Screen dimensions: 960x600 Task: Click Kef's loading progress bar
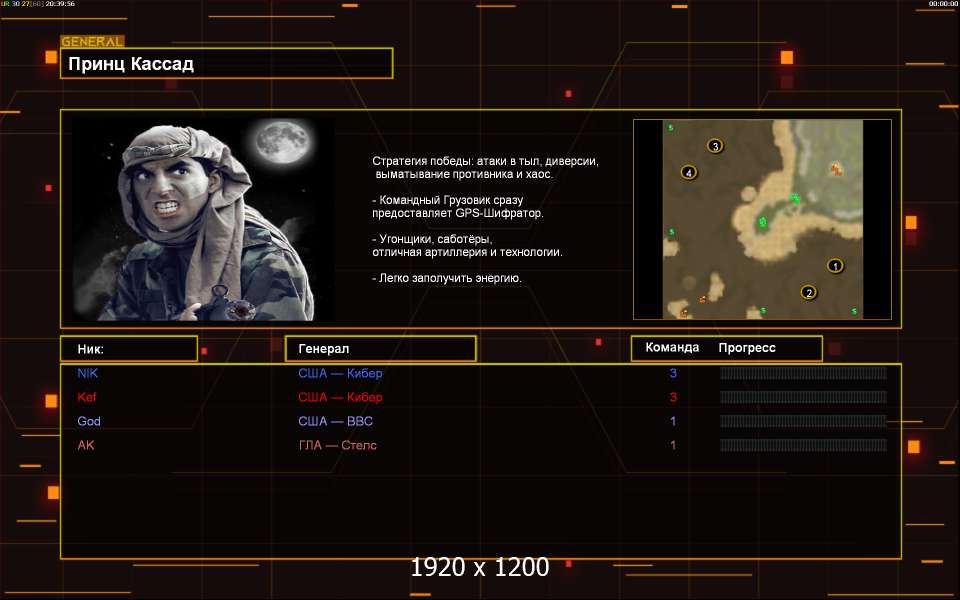coord(803,397)
